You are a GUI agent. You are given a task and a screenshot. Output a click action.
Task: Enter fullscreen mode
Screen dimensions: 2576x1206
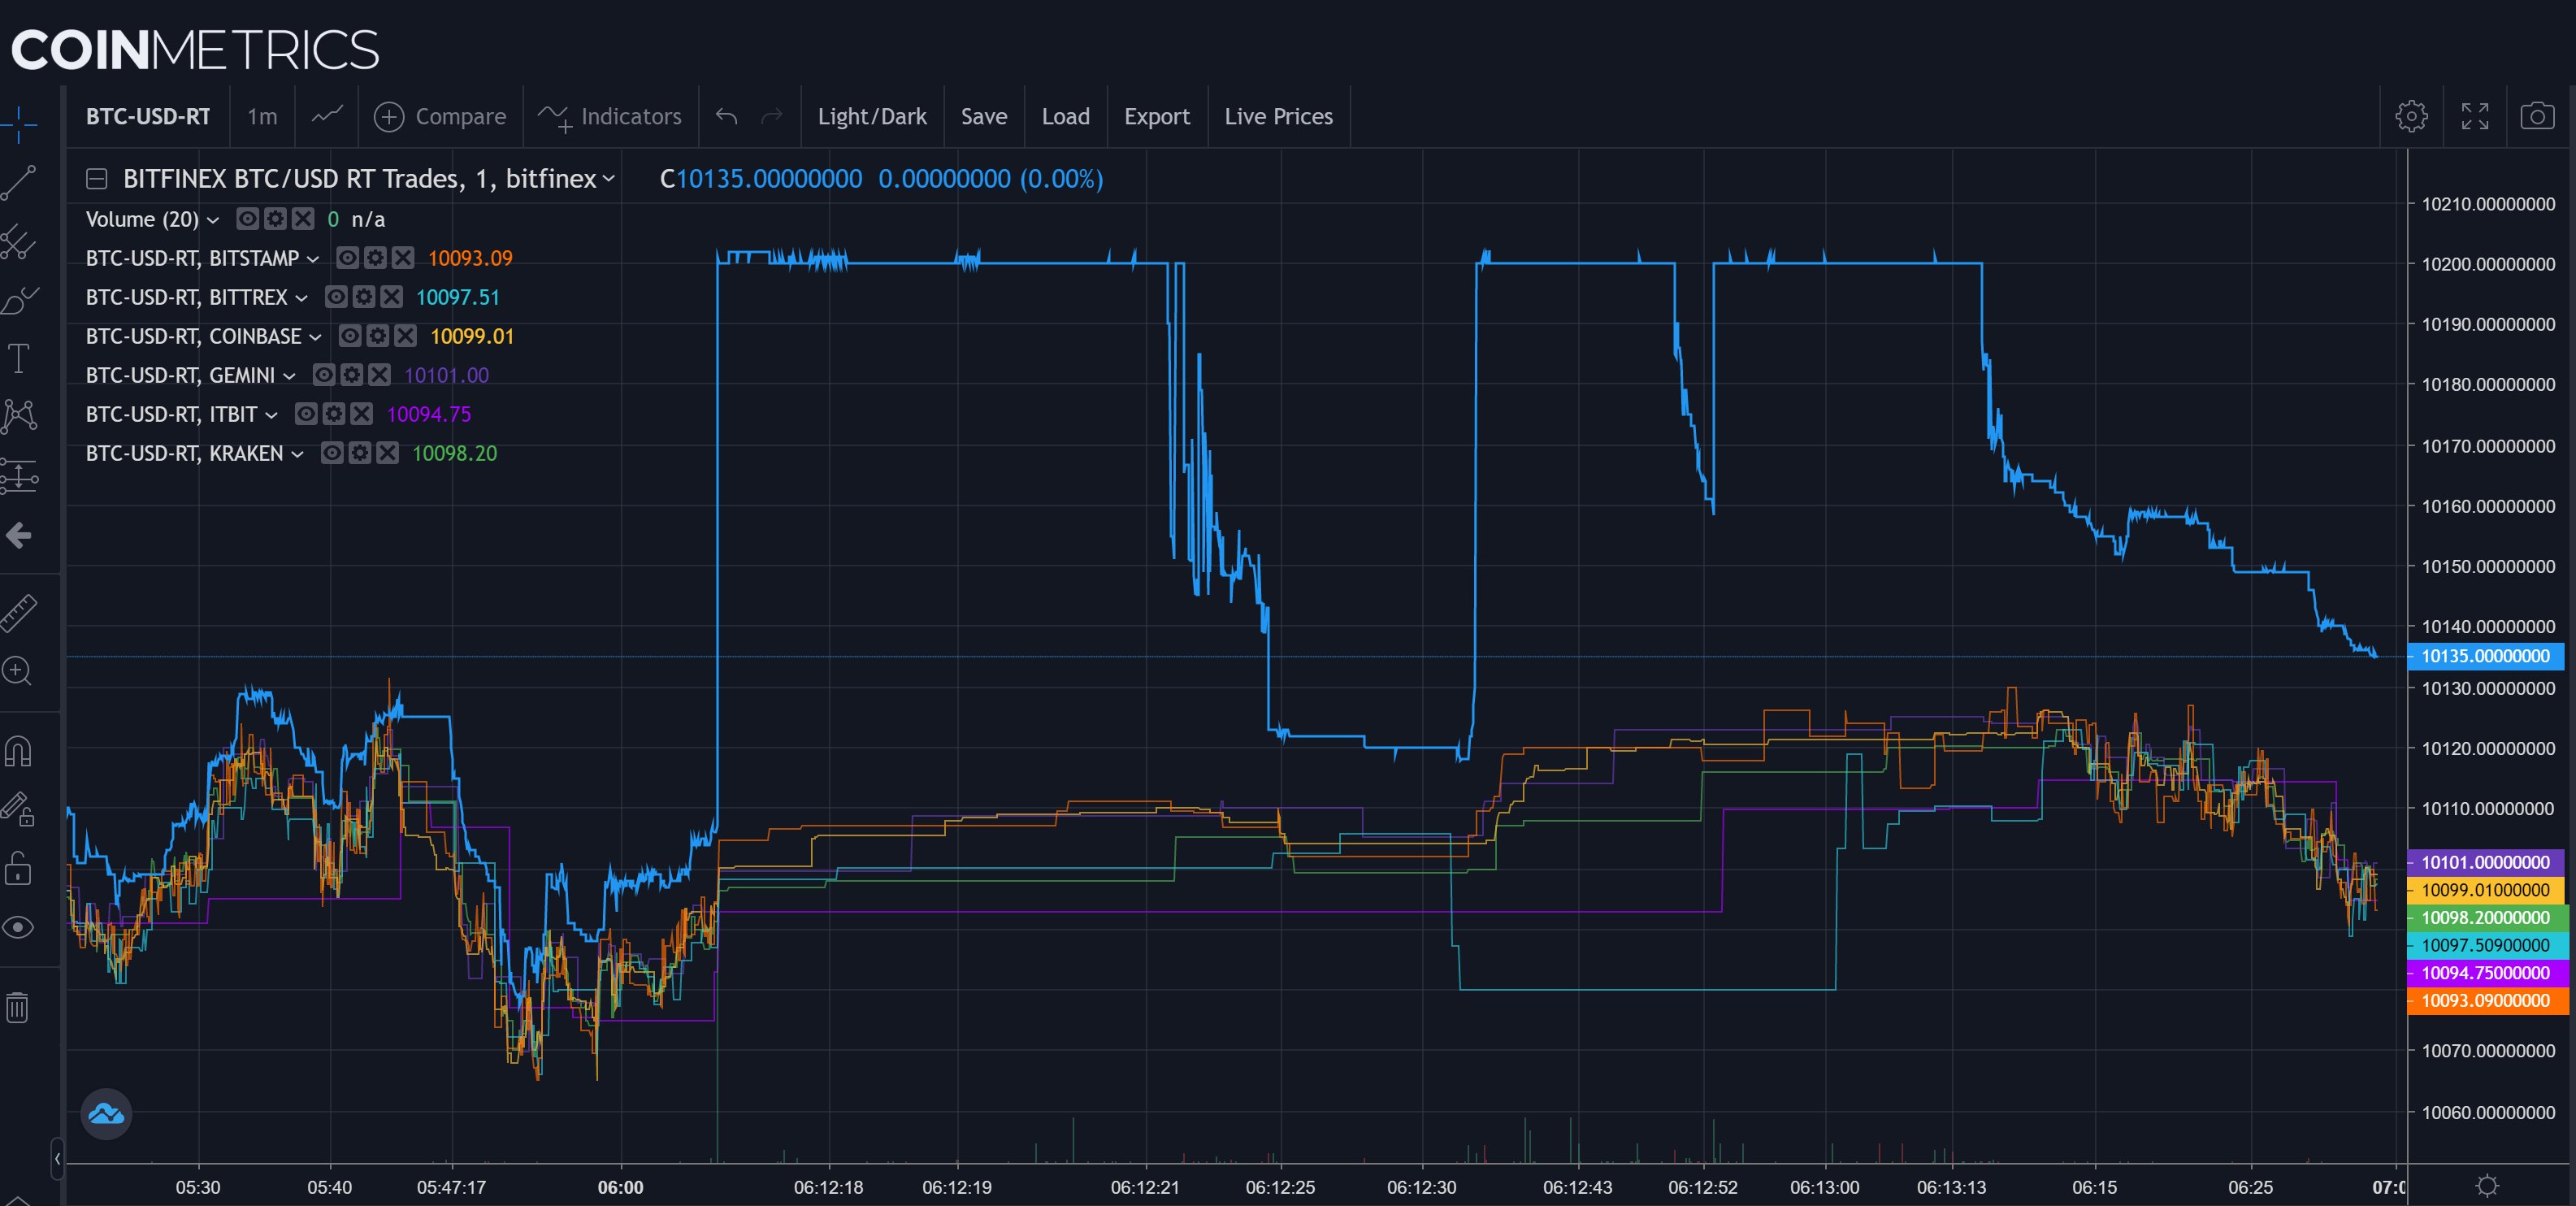click(x=2474, y=117)
